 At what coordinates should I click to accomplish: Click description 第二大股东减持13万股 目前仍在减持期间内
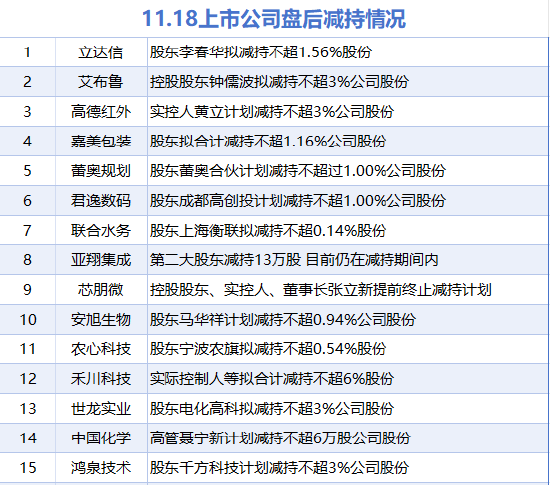click(294, 260)
